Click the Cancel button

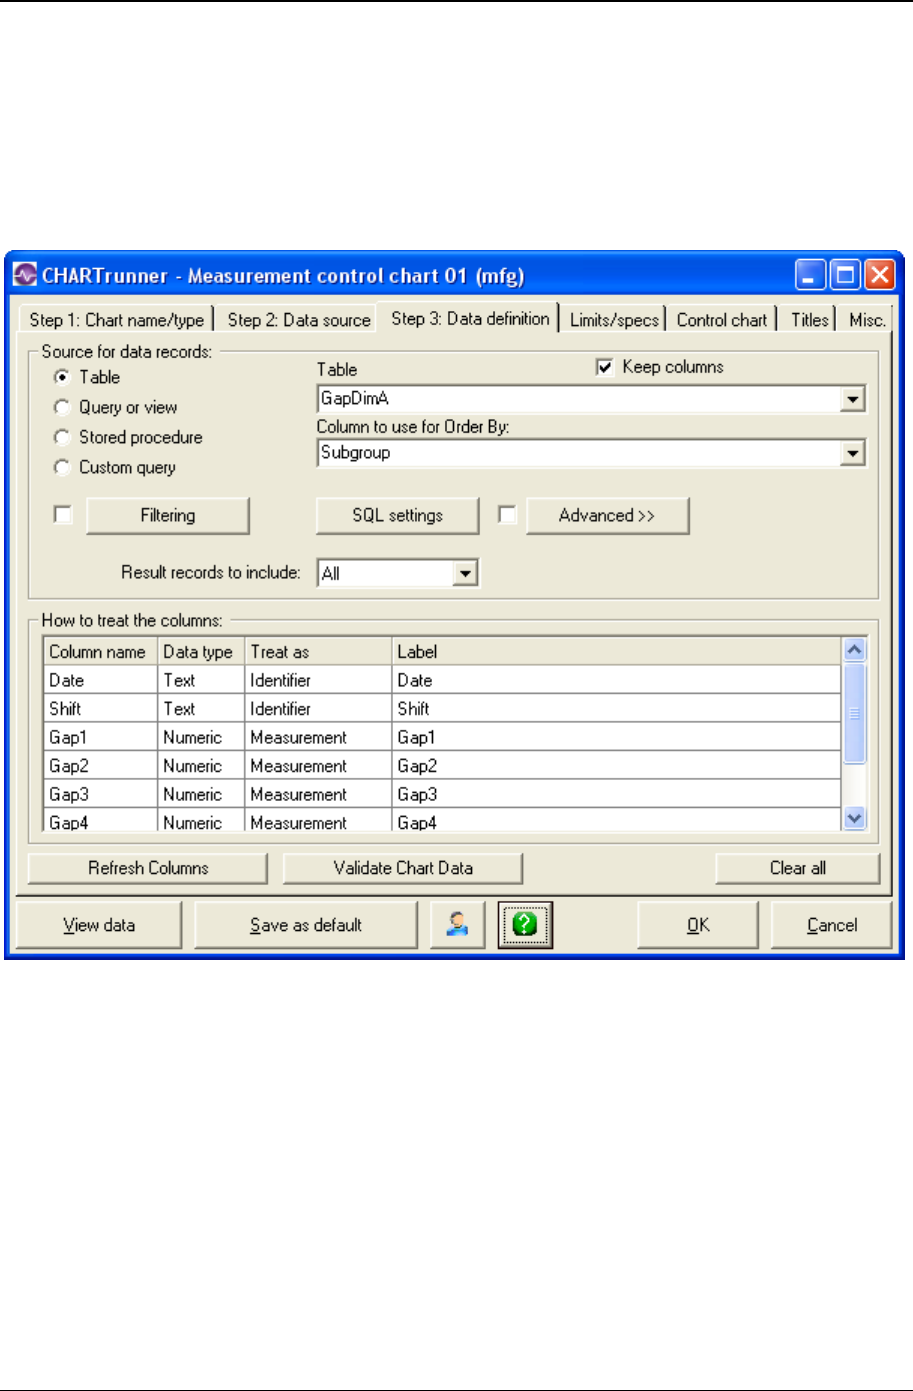(x=832, y=925)
